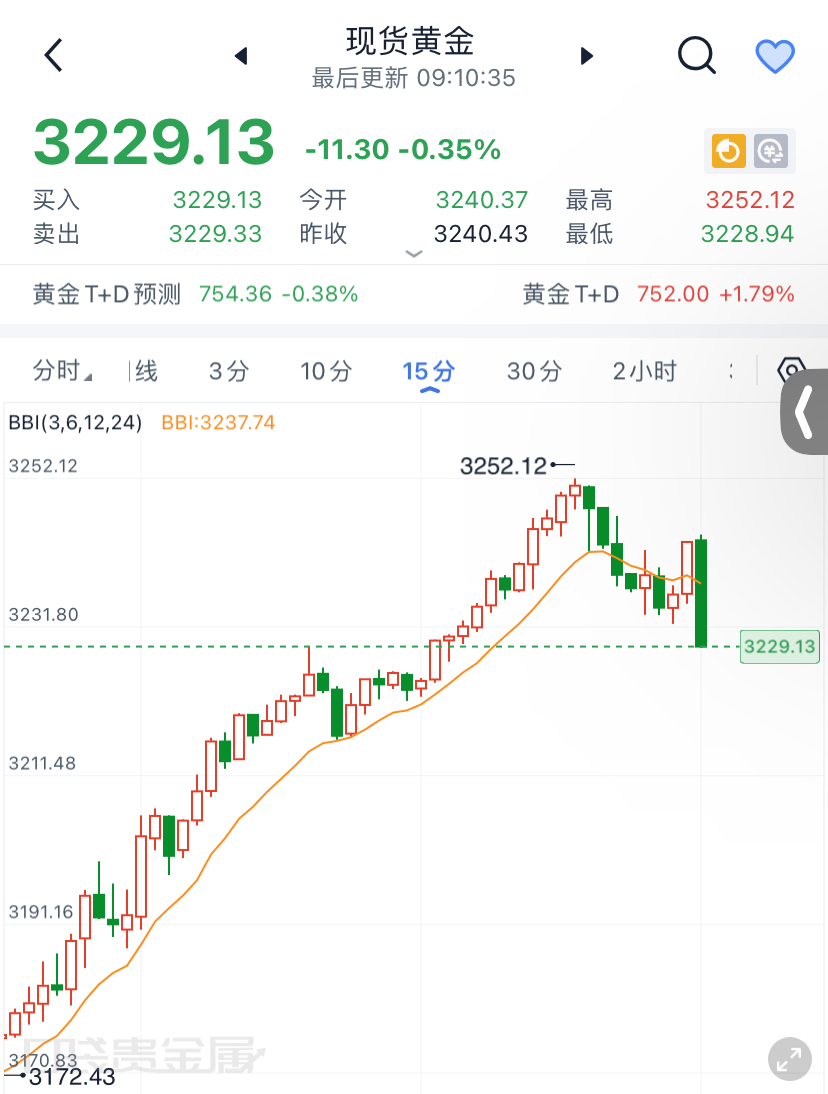Viewport: 828px width, 1094px height.
Task: Open 黄金T+D预测 quote
Action: coord(195,294)
